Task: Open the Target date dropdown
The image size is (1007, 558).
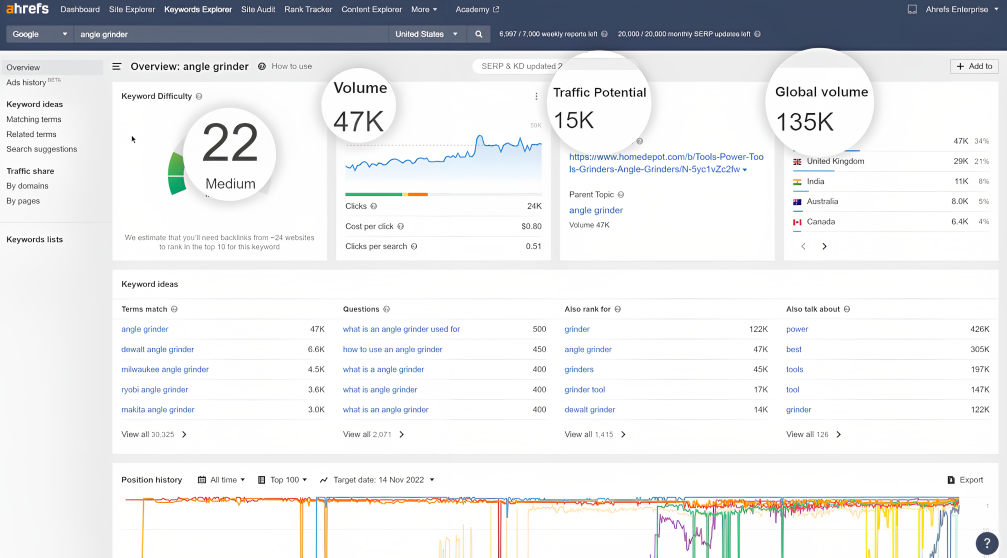Action: [377, 480]
